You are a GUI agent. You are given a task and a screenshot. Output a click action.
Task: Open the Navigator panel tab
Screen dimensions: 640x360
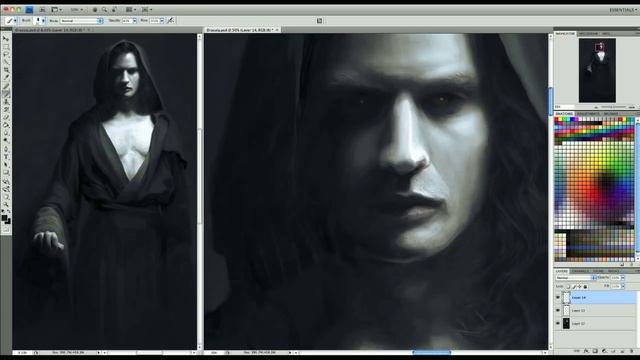(x=565, y=33)
